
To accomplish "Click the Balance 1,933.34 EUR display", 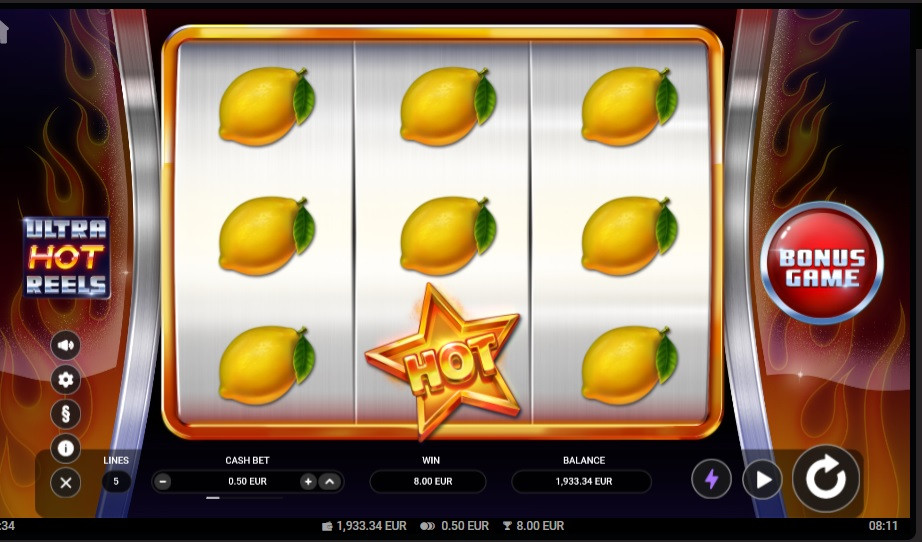I will coord(582,481).
